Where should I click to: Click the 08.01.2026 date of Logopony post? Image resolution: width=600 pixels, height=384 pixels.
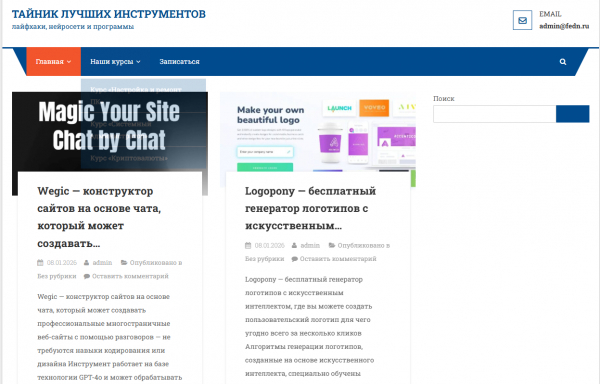[x=269, y=246]
